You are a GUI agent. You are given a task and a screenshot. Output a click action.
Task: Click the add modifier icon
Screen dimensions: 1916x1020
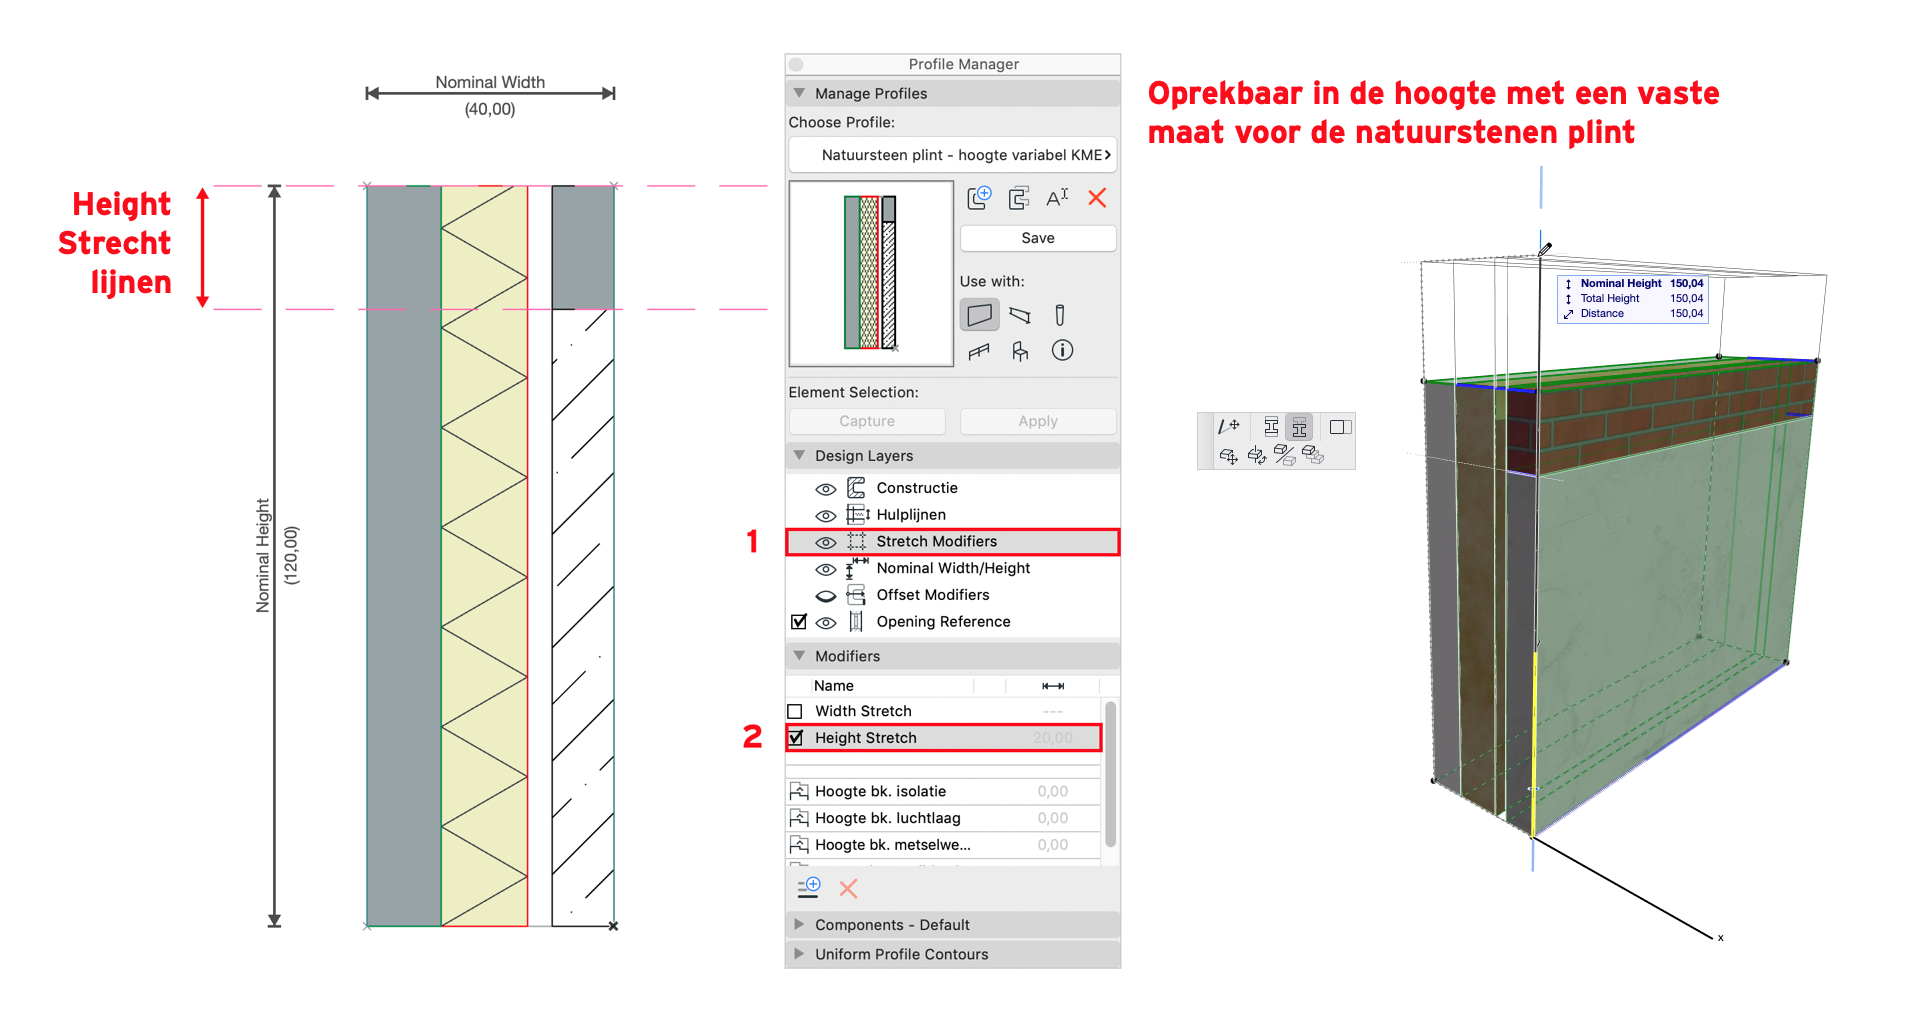click(808, 888)
